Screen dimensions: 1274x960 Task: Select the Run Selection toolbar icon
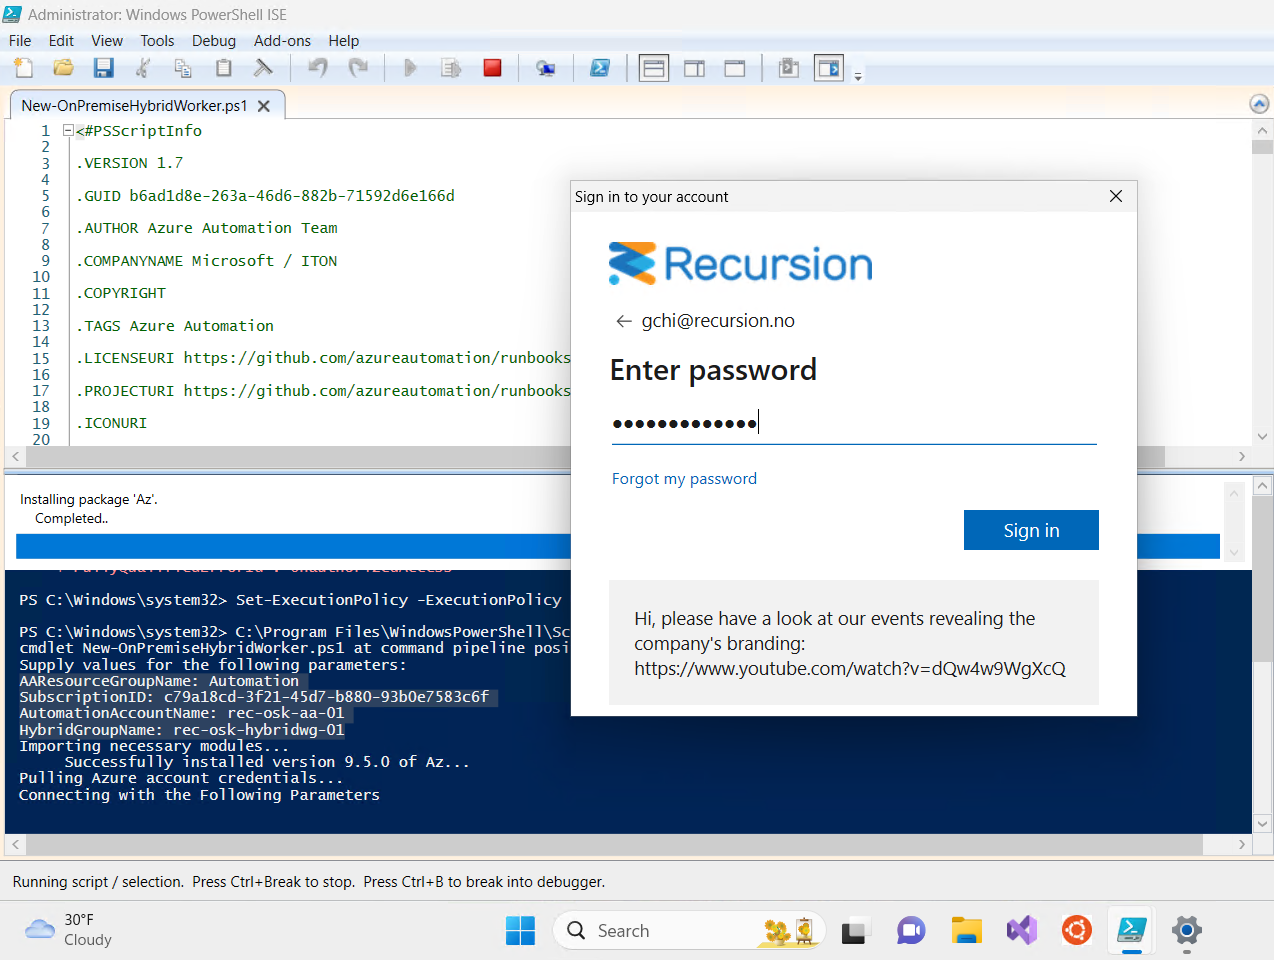click(450, 67)
